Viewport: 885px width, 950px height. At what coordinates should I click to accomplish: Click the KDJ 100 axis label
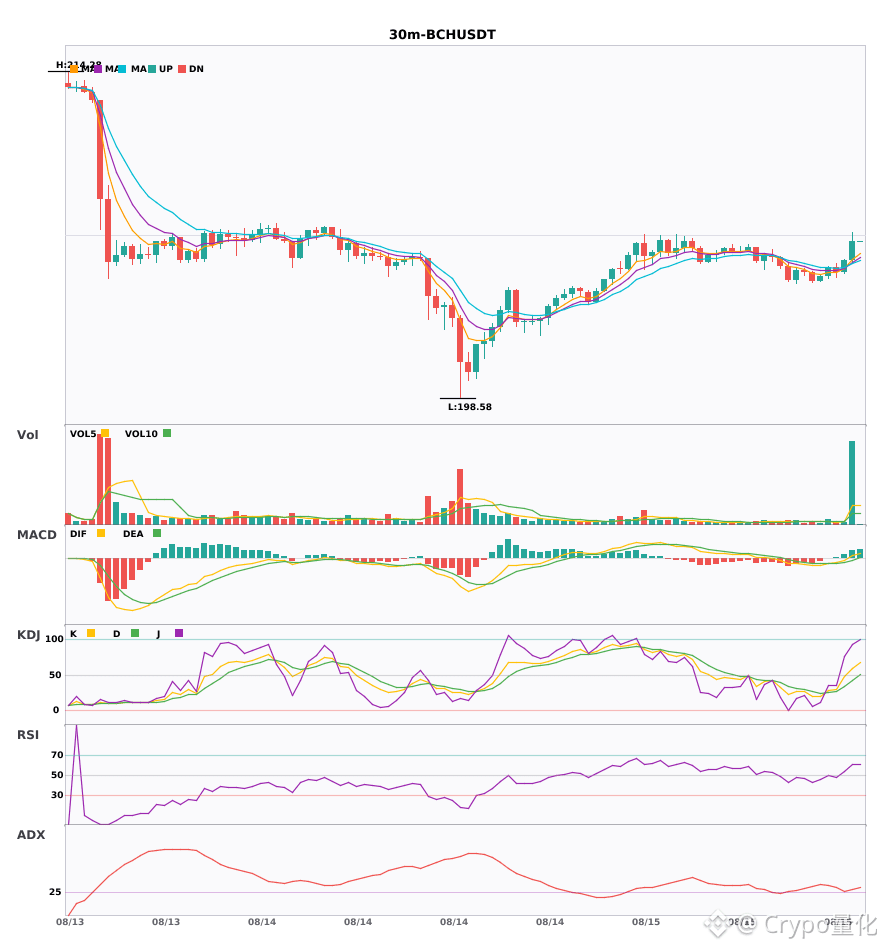click(x=55, y=639)
